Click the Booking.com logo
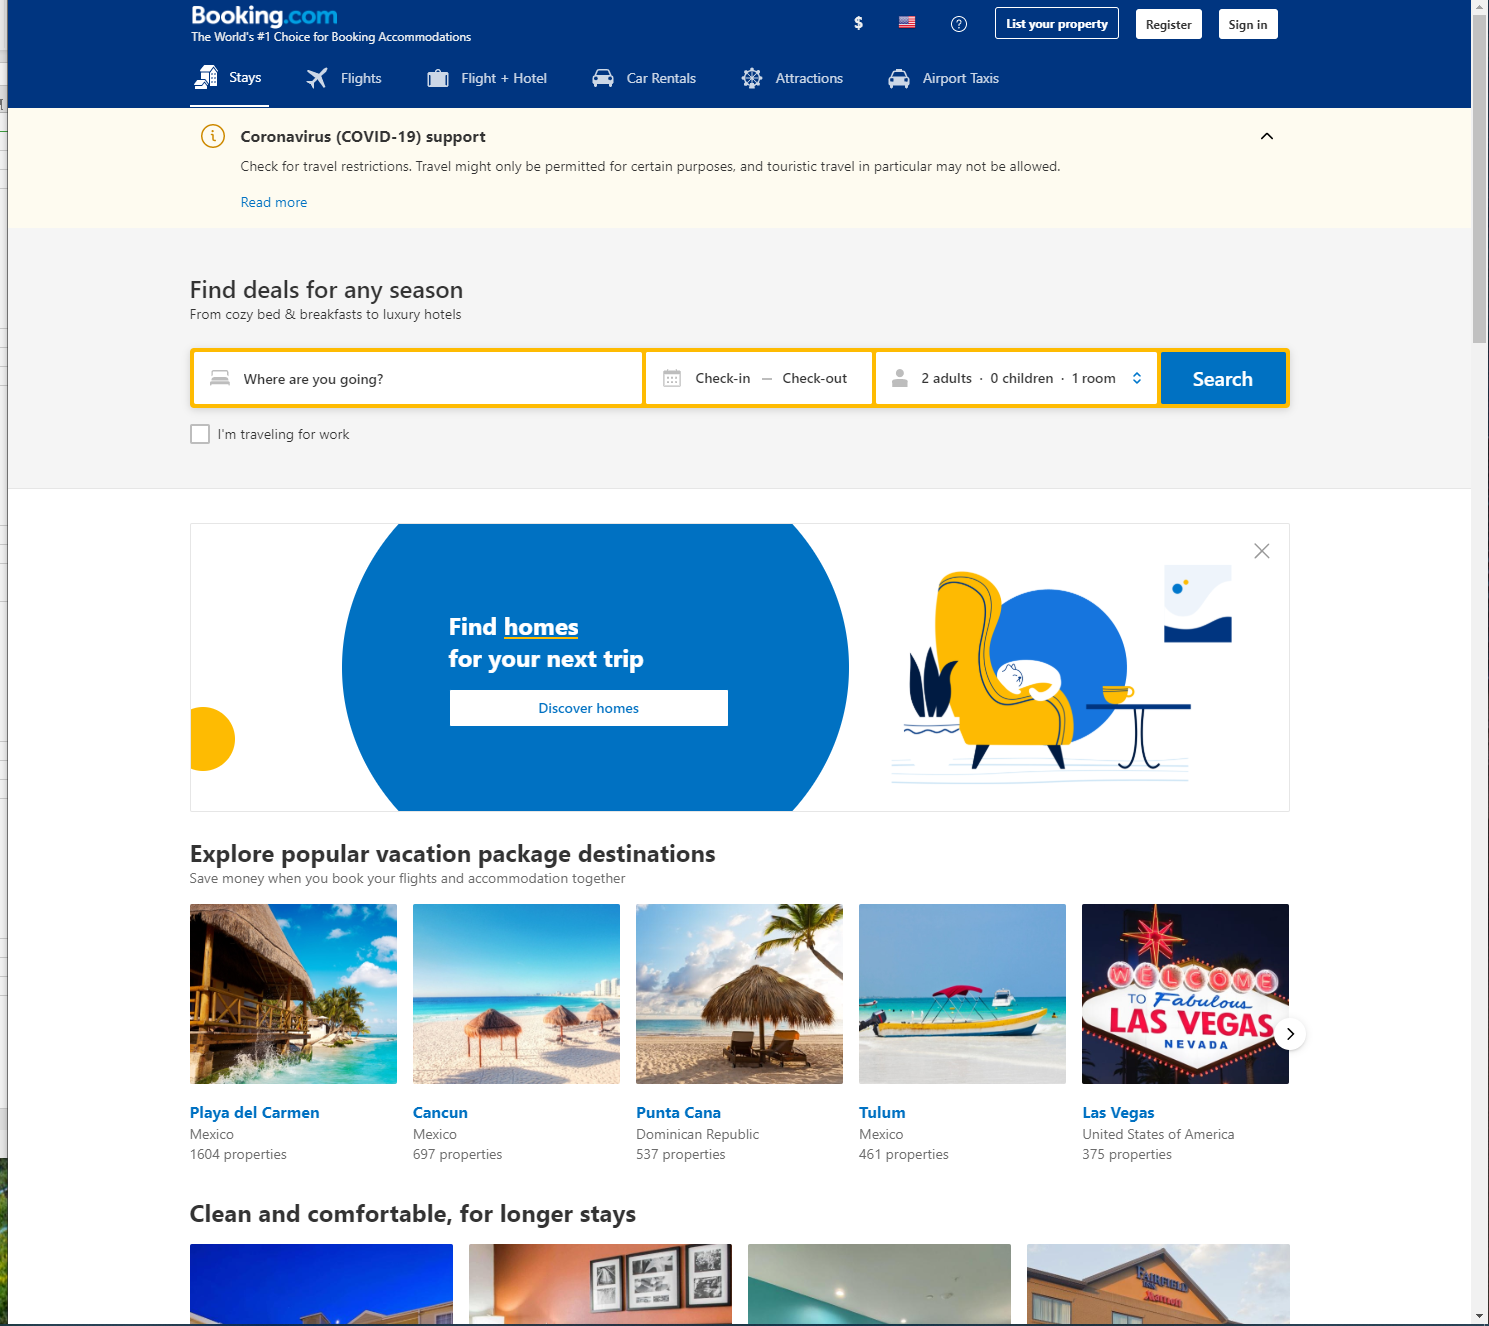This screenshot has height=1326, width=1489. click(264, 16)
